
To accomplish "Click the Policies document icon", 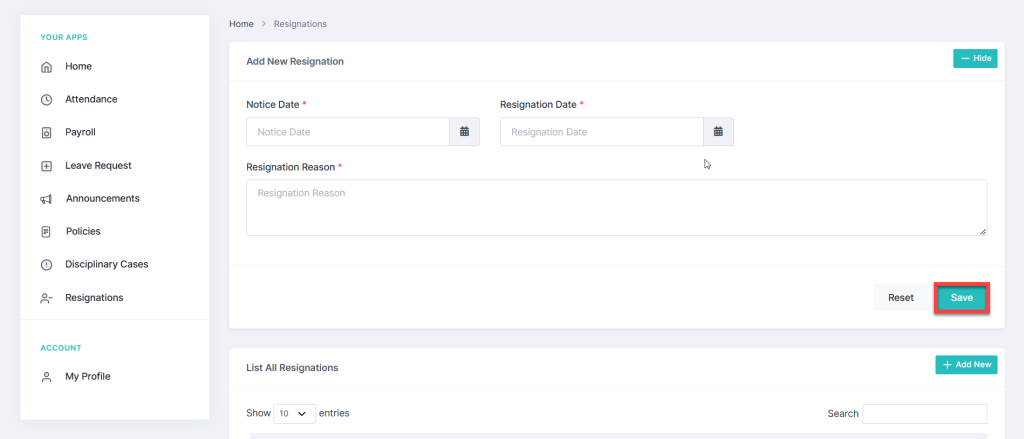I will pyautogui.click(x=46, y=232).
